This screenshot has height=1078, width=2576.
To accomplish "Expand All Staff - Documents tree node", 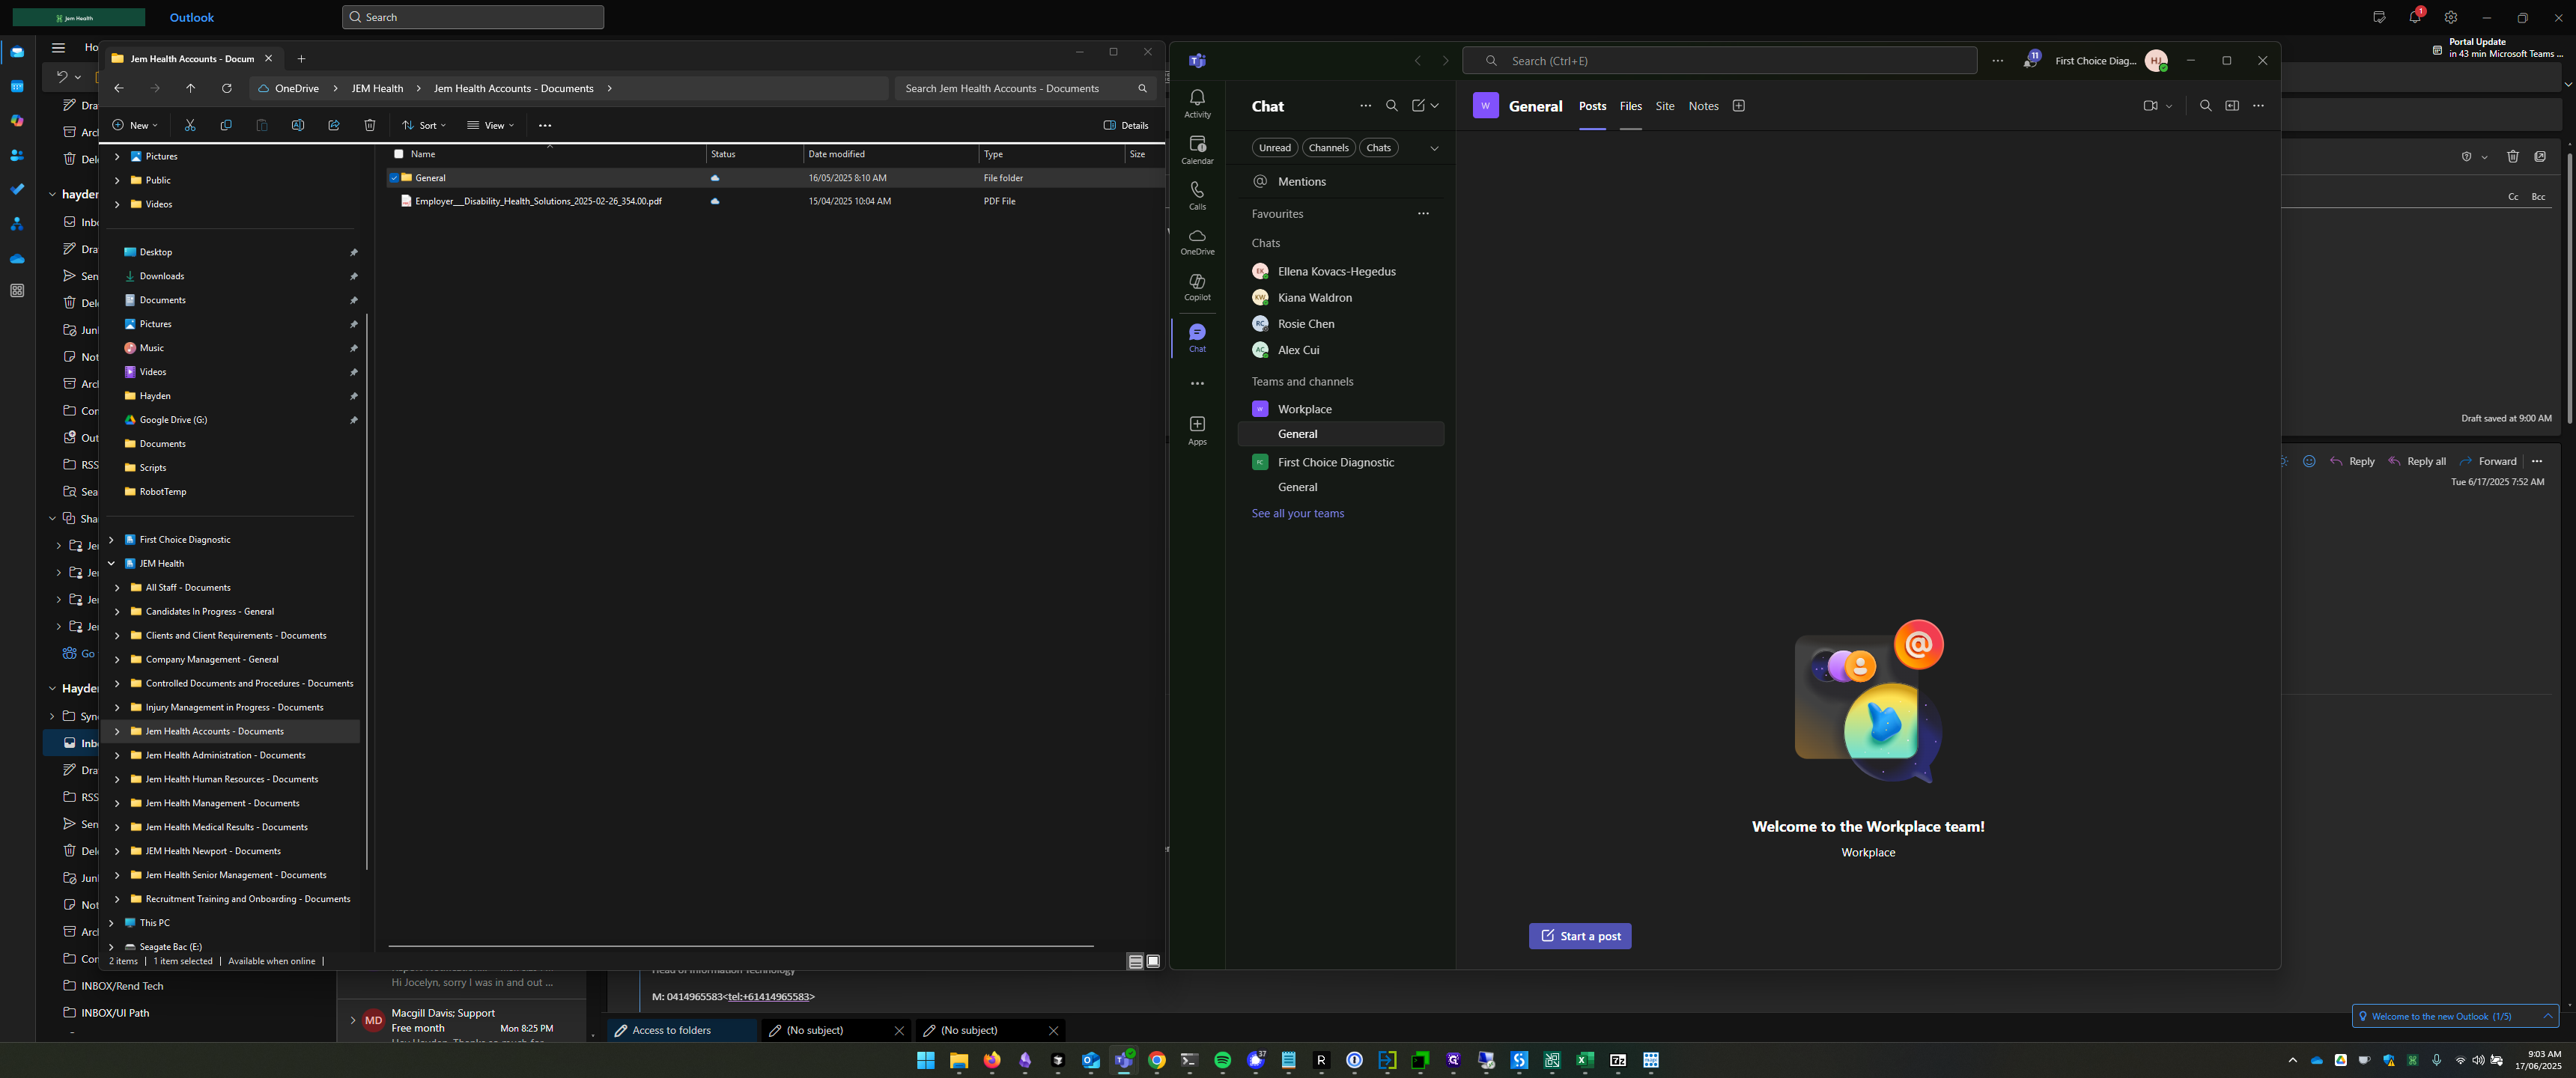I will [x=117, y=587].
